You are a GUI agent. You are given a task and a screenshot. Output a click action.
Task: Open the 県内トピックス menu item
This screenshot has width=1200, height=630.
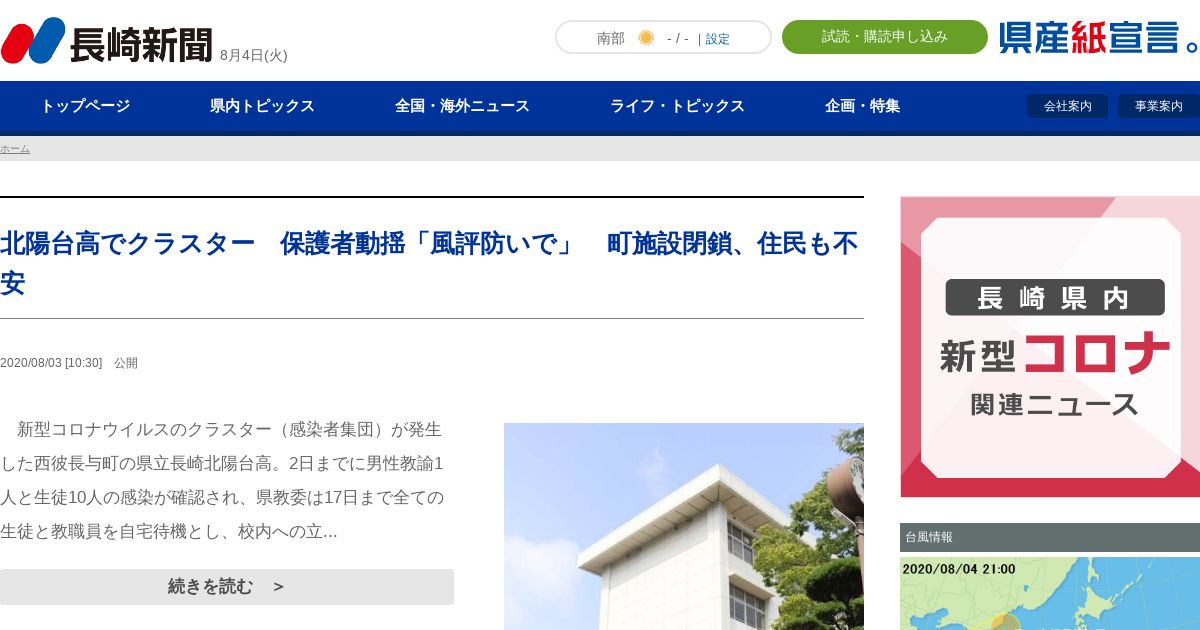pyautogui.click(x=262, y=106)
